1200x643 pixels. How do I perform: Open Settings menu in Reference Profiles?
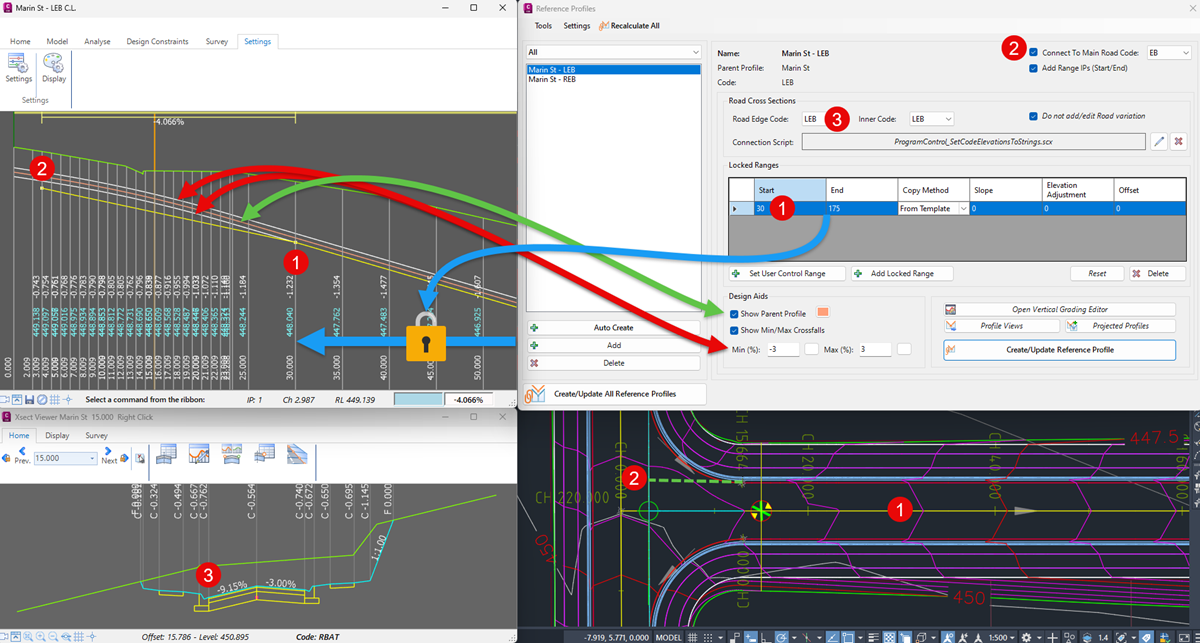coord(577,26)
